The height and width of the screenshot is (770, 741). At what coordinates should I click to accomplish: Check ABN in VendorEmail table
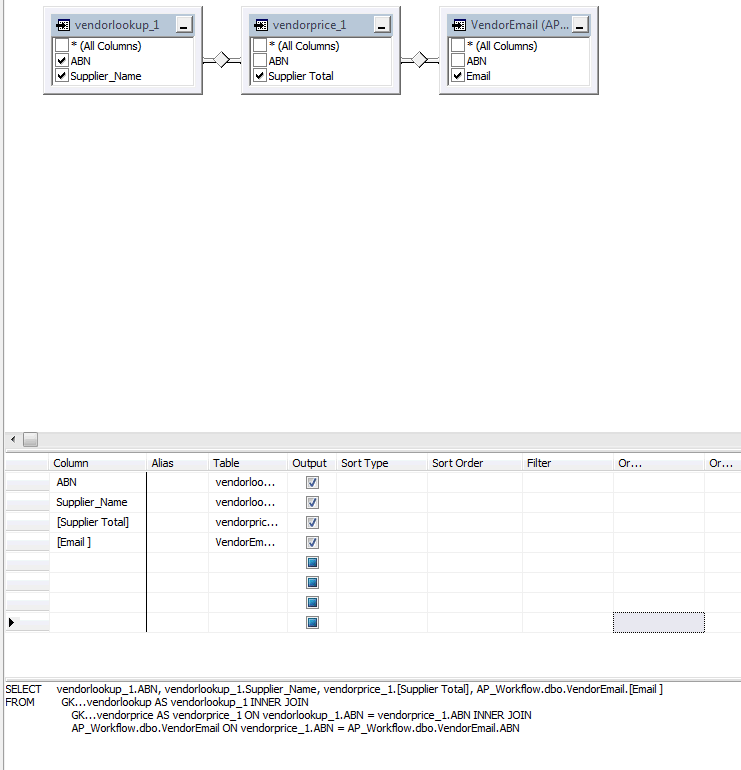coord(458,61)
